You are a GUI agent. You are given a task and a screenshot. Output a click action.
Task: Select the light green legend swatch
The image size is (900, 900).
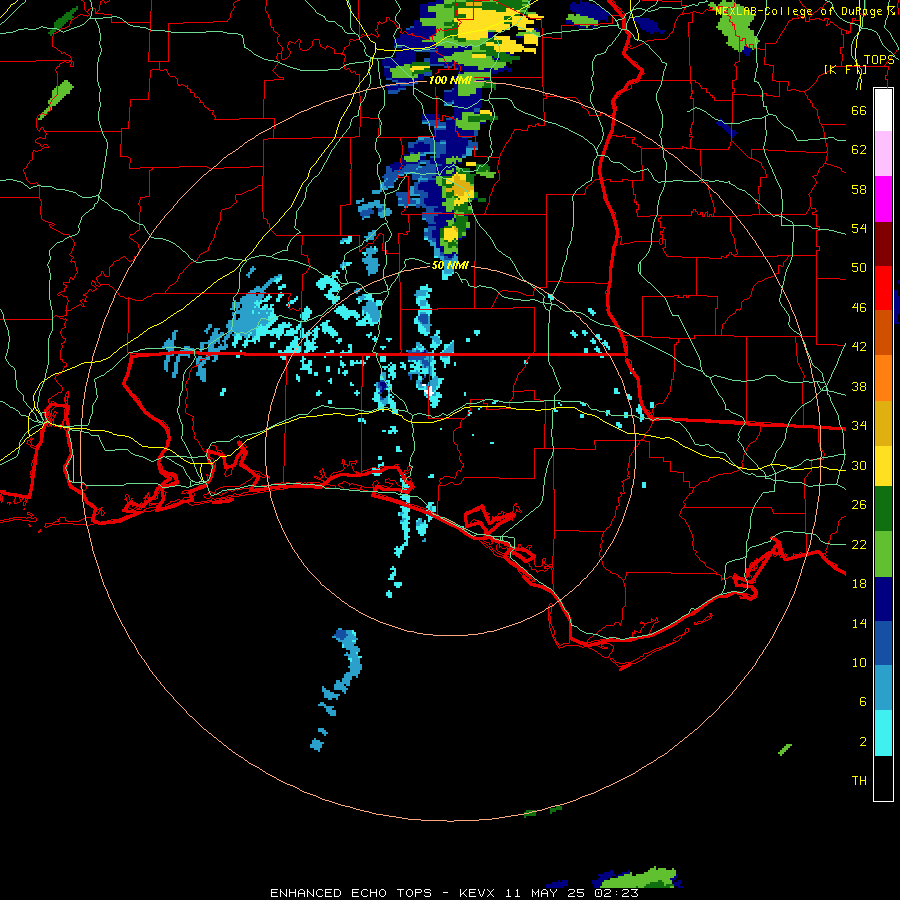(883, 554)
